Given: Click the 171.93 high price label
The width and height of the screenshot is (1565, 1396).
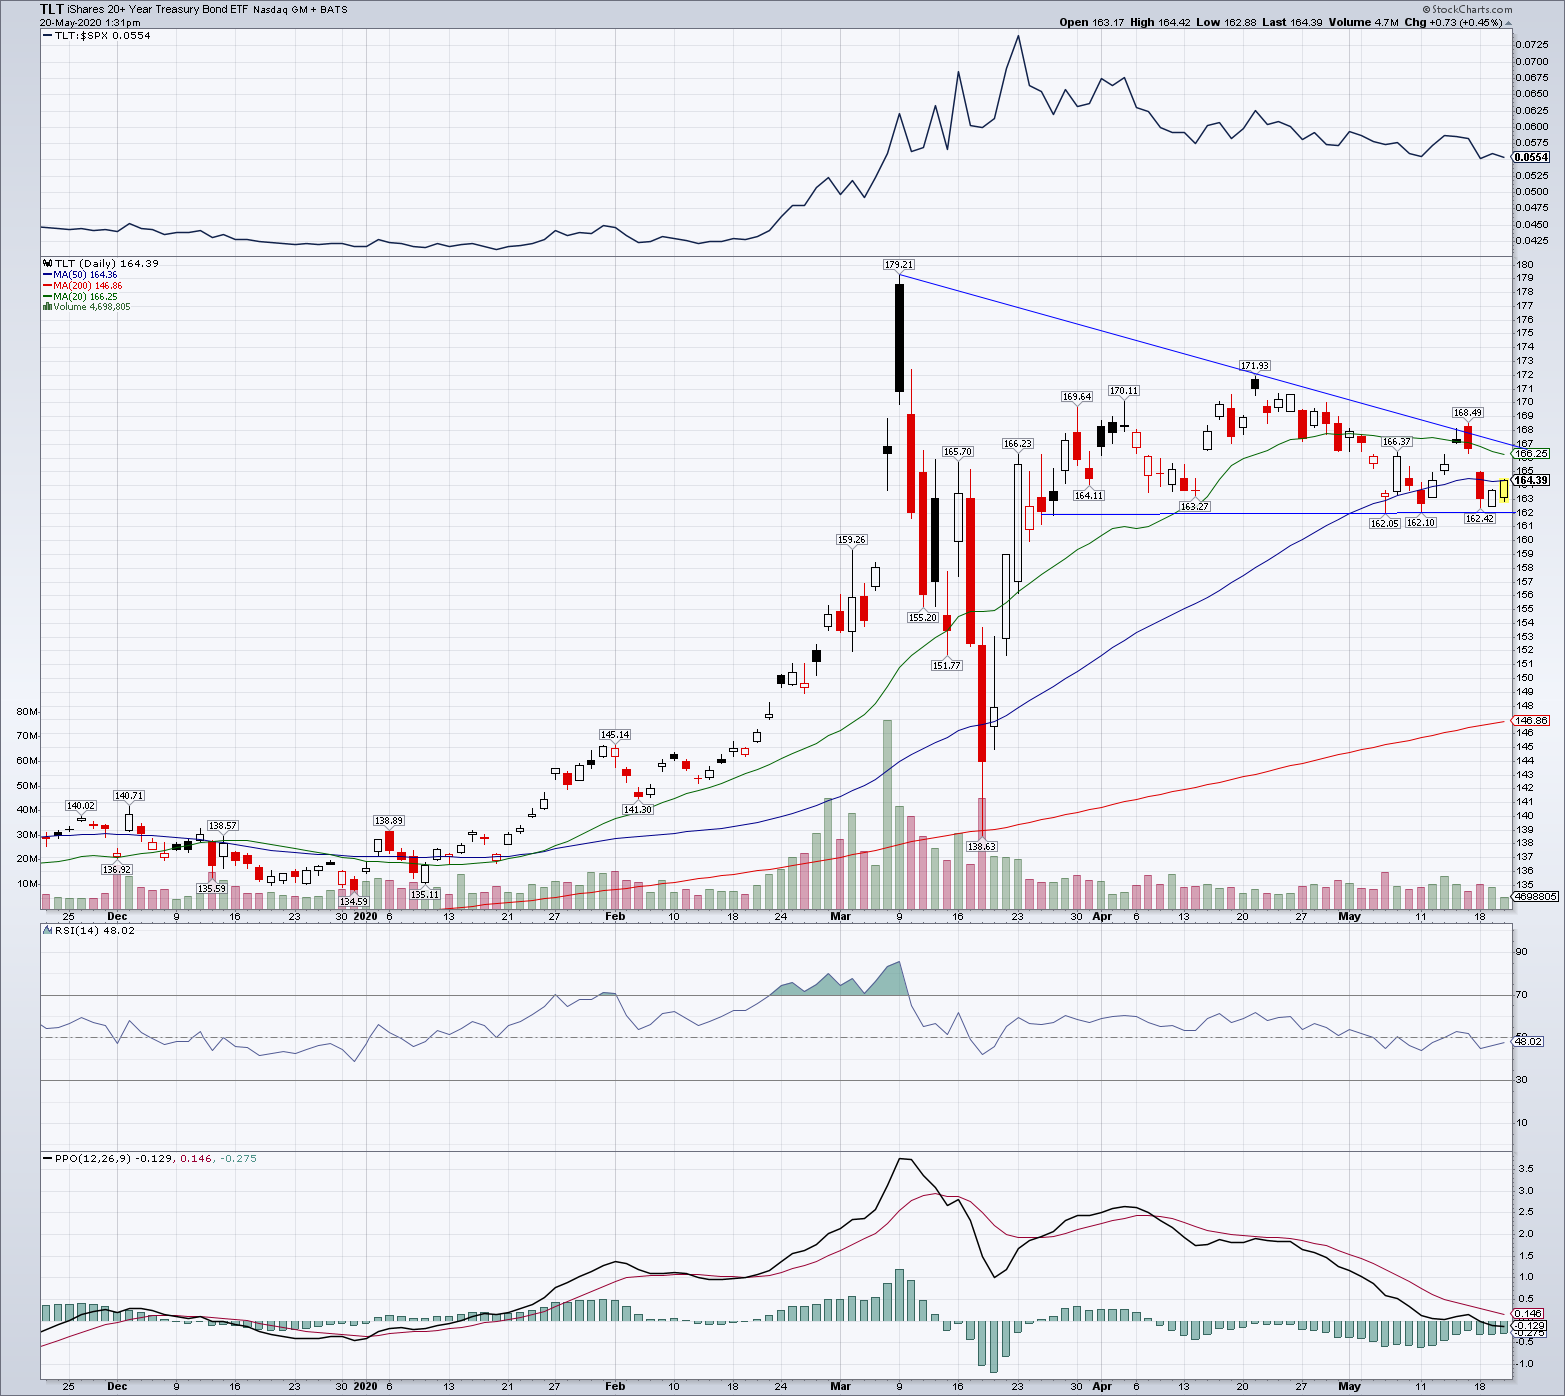Looking at the screenshot, I should pyautogui.click(x=1255, y=366).
